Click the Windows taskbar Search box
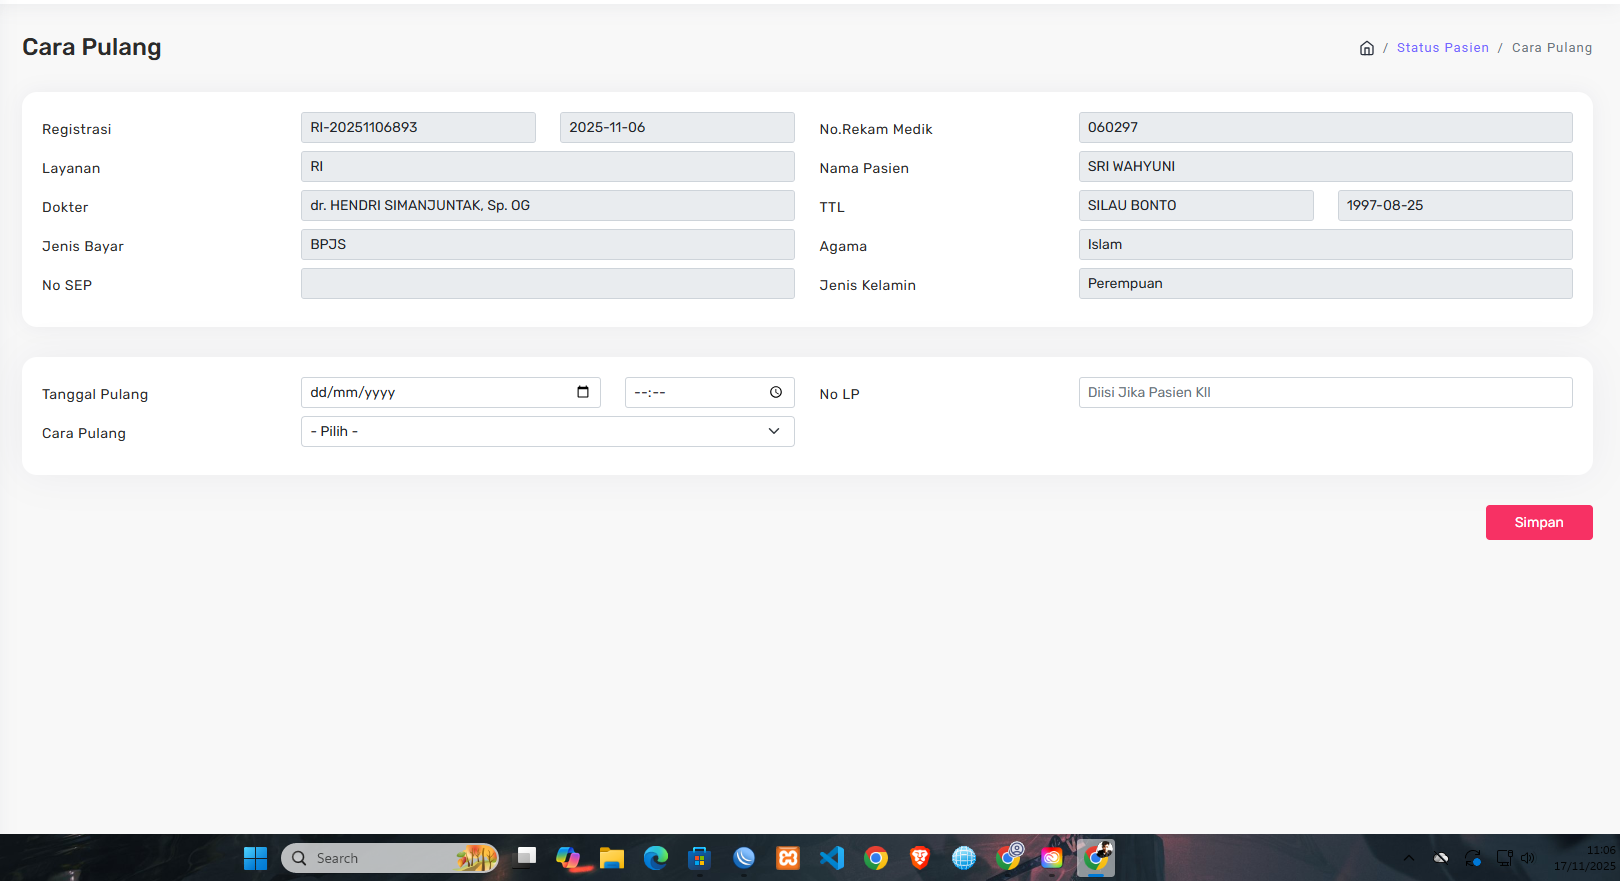 point(390,858)
